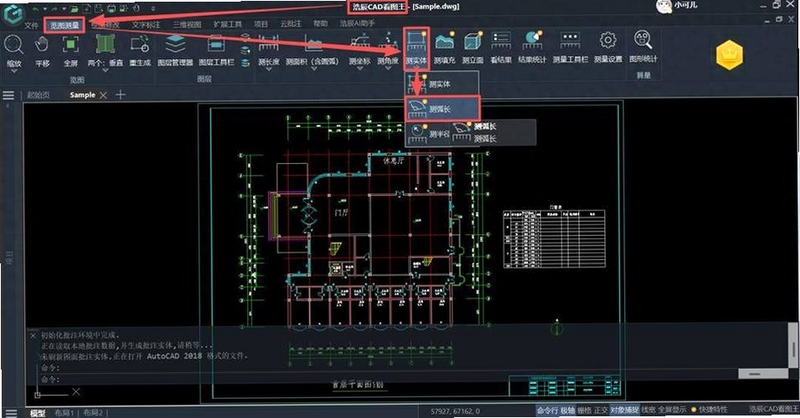Select the 测长度 measure length tool
Screen dimensions: 800x418
tap(269, 50)
